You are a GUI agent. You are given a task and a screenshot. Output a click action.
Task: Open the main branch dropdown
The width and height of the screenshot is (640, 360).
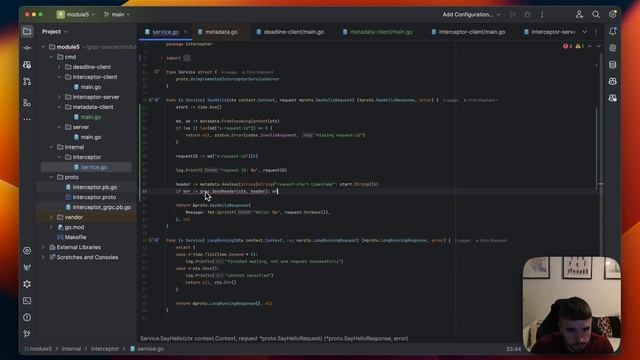point(117,14)
